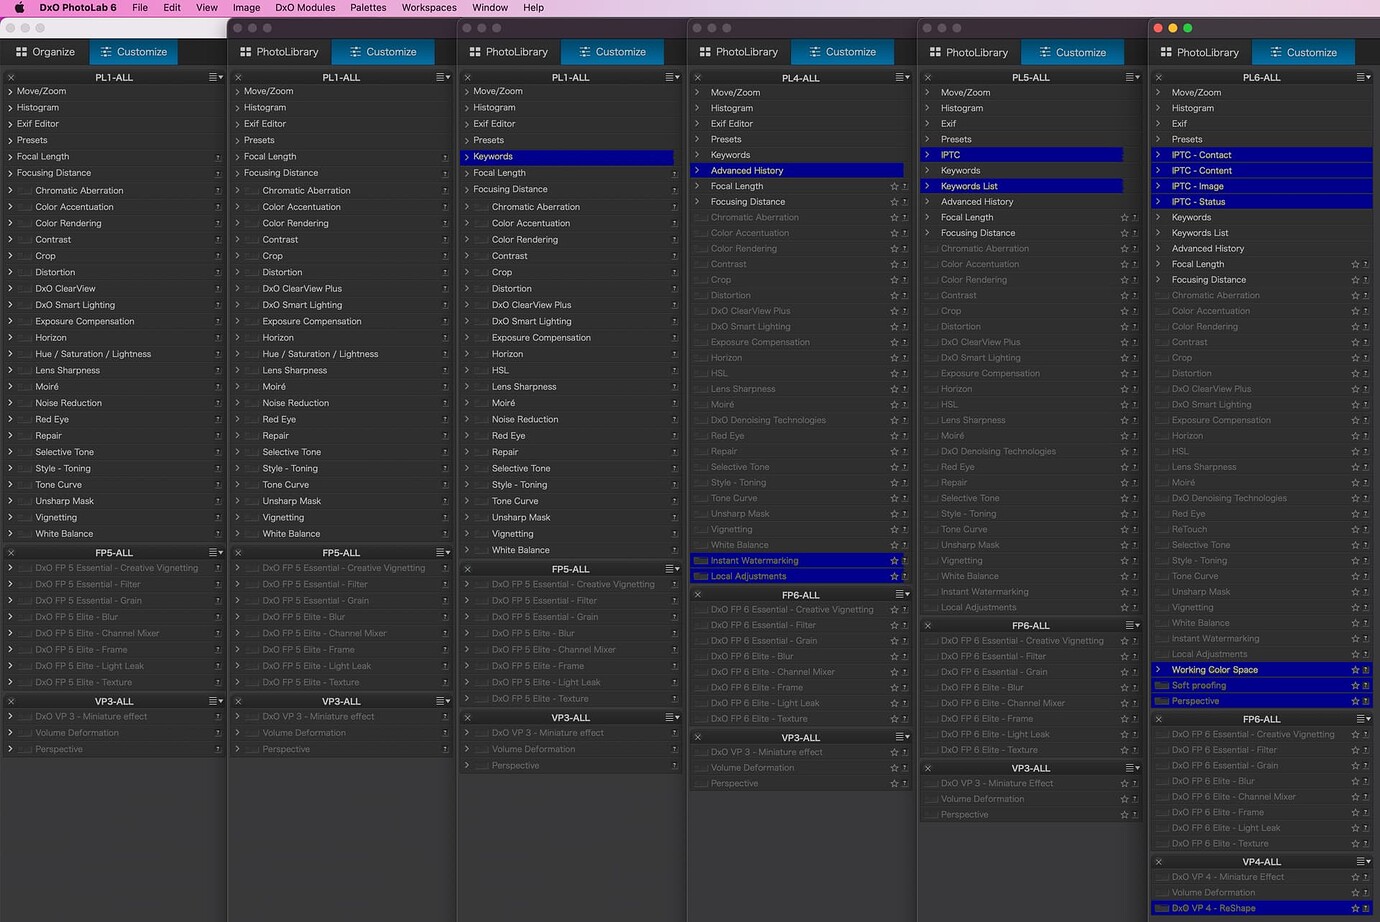Viewport: 1380px width, 922px height.
Task: Favorite Focal Length star in PL4-ALL palette
Action: coord(894,187)
